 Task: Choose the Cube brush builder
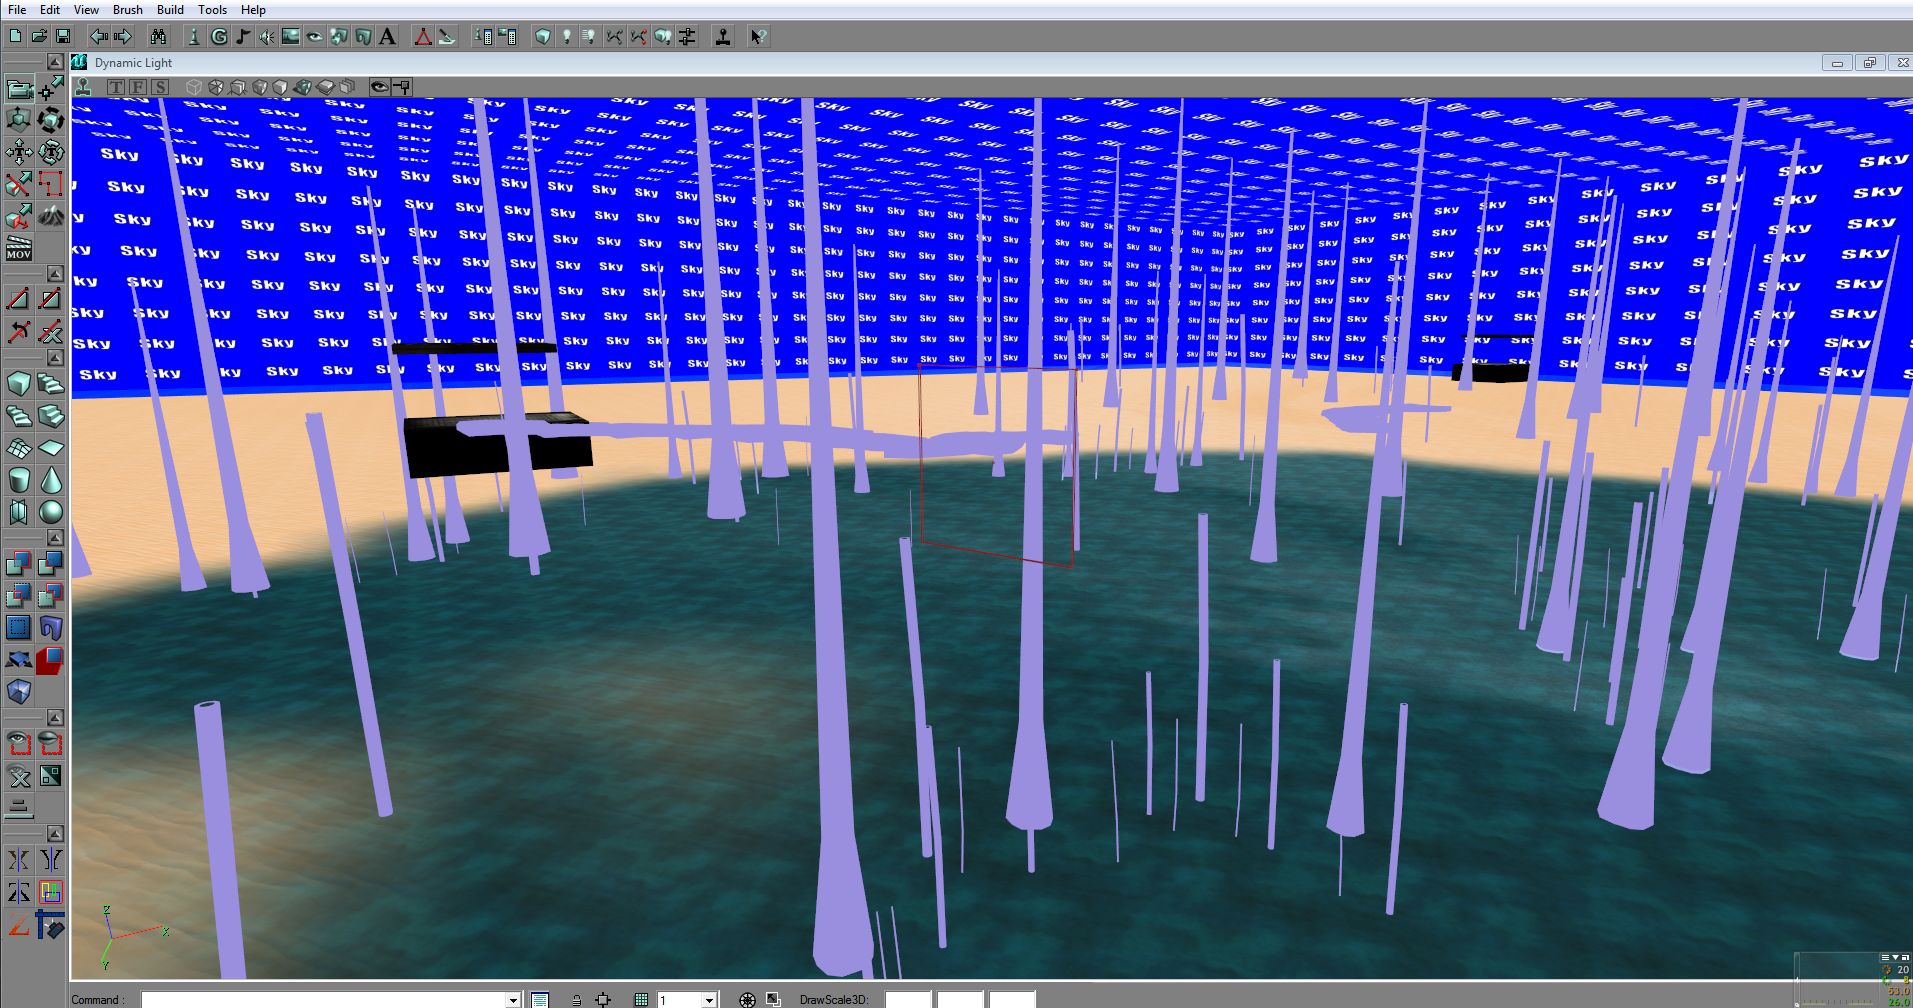[19, 384]
